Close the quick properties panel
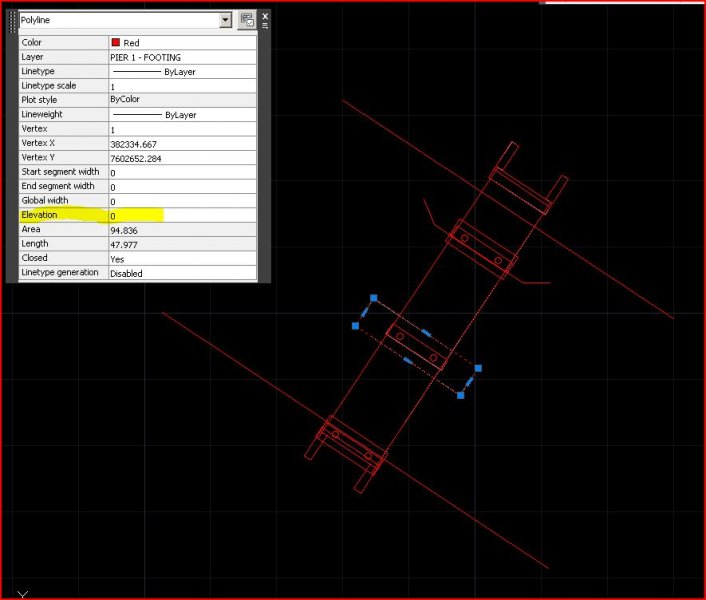This screenshot has height=600, width=706. [x=265, y=16]
